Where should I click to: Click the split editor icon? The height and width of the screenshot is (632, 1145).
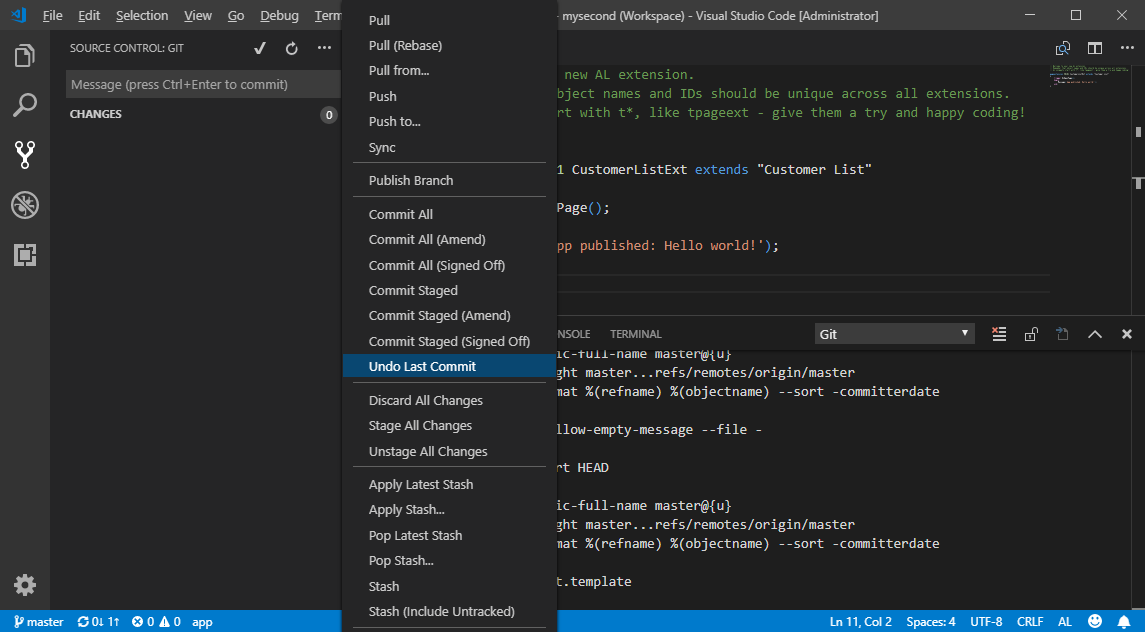pyautogui.click(x=1095, y=48)
